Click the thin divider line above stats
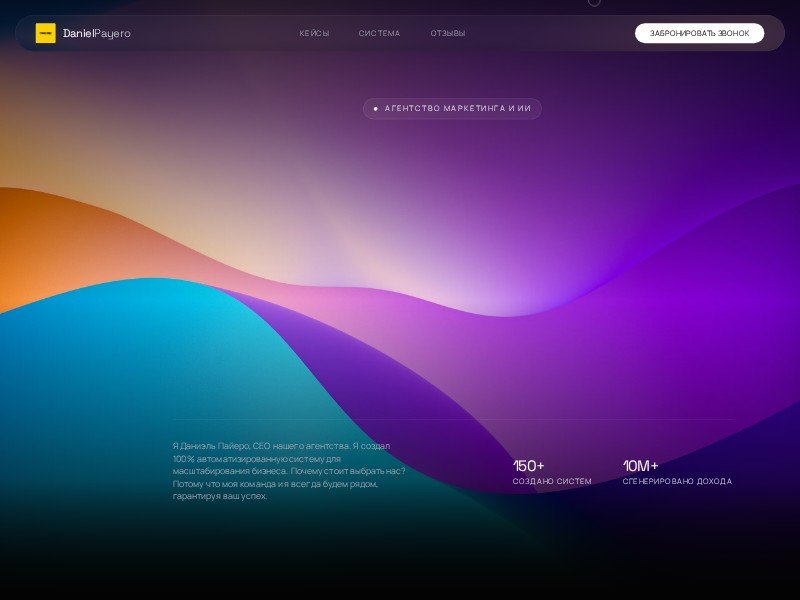This screenshot has height=600, width=800. pyautogui.click(x=452, y=419)
